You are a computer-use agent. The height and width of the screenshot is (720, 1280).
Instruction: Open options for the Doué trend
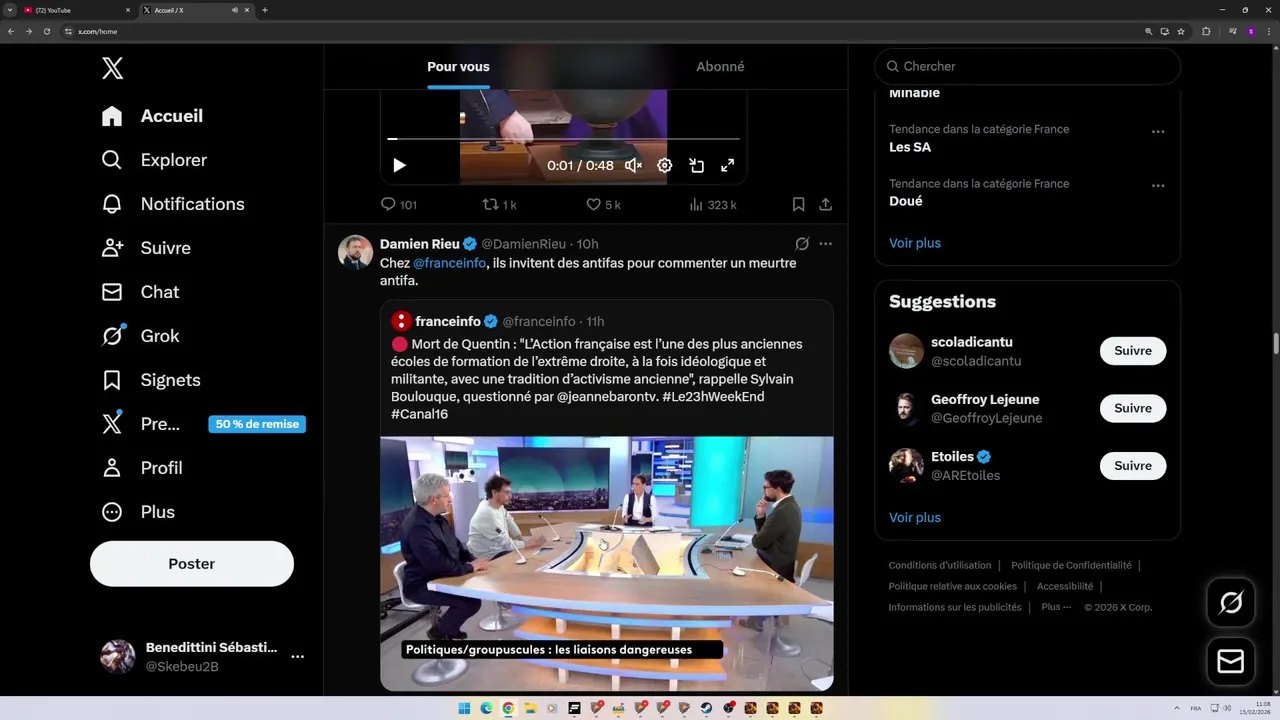tap(1158, 185)
